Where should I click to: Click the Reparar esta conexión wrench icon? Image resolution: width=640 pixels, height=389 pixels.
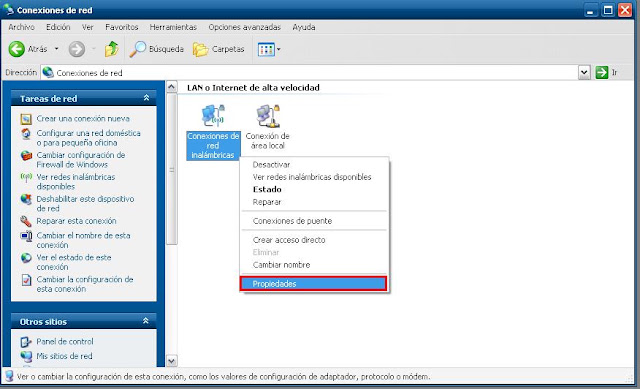[26, 221]
